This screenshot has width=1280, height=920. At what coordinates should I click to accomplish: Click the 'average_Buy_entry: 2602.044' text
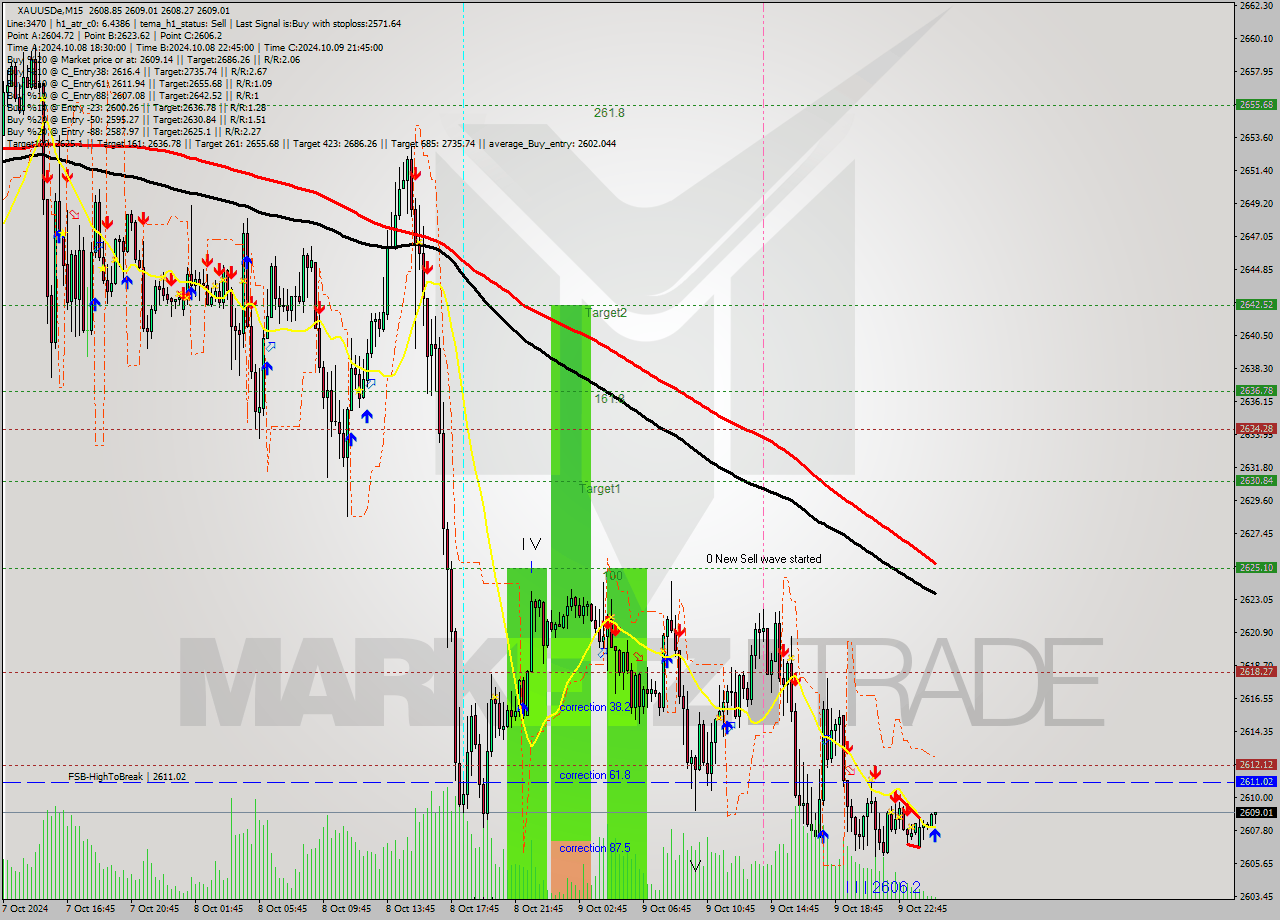tap(552, 144)
